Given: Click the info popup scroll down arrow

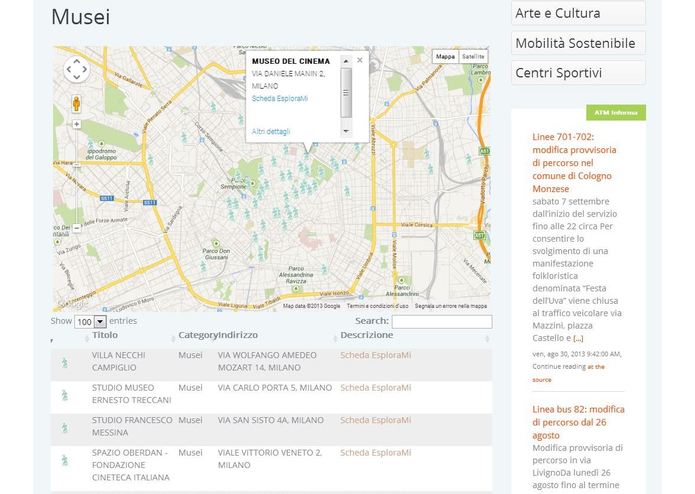Looking at the screenshot, I should [346, 131].
